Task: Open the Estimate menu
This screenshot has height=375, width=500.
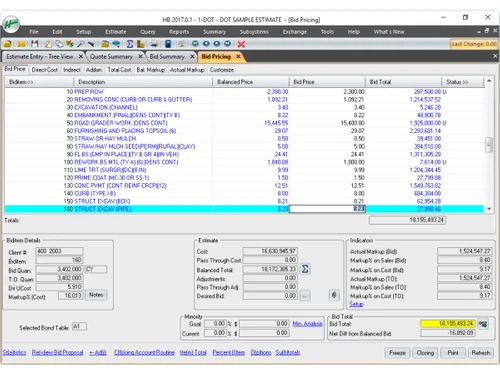Action: (x=116, y=32)
